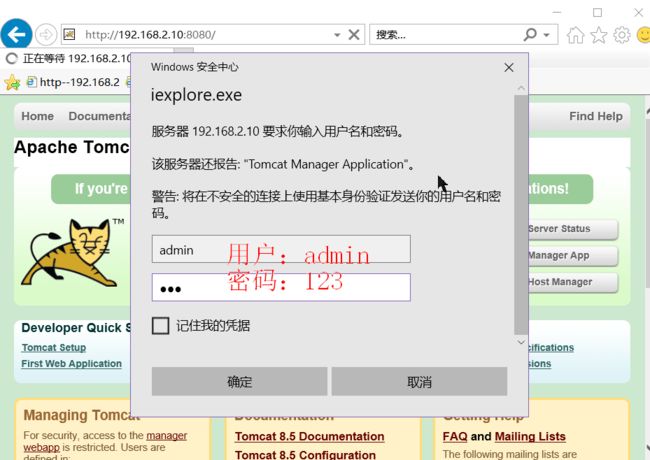The width and height of the screenshot is (650, 460).
Task: Close the Windows Security dialog
Action: 509,67
